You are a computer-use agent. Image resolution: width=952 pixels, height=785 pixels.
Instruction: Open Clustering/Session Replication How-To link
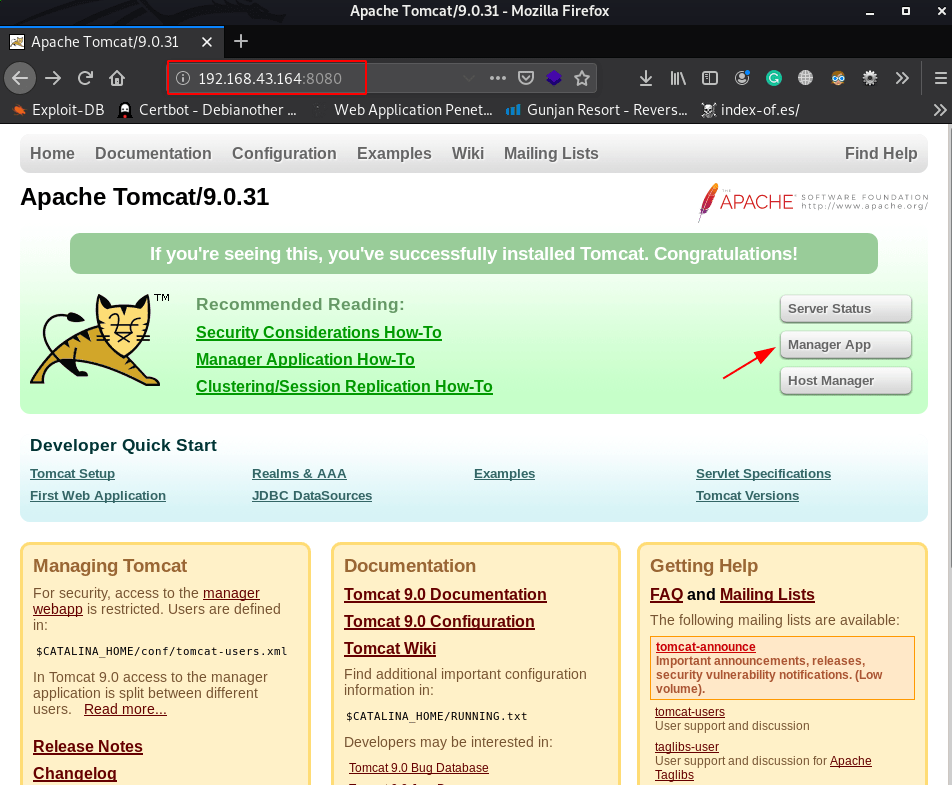point(344,387)
